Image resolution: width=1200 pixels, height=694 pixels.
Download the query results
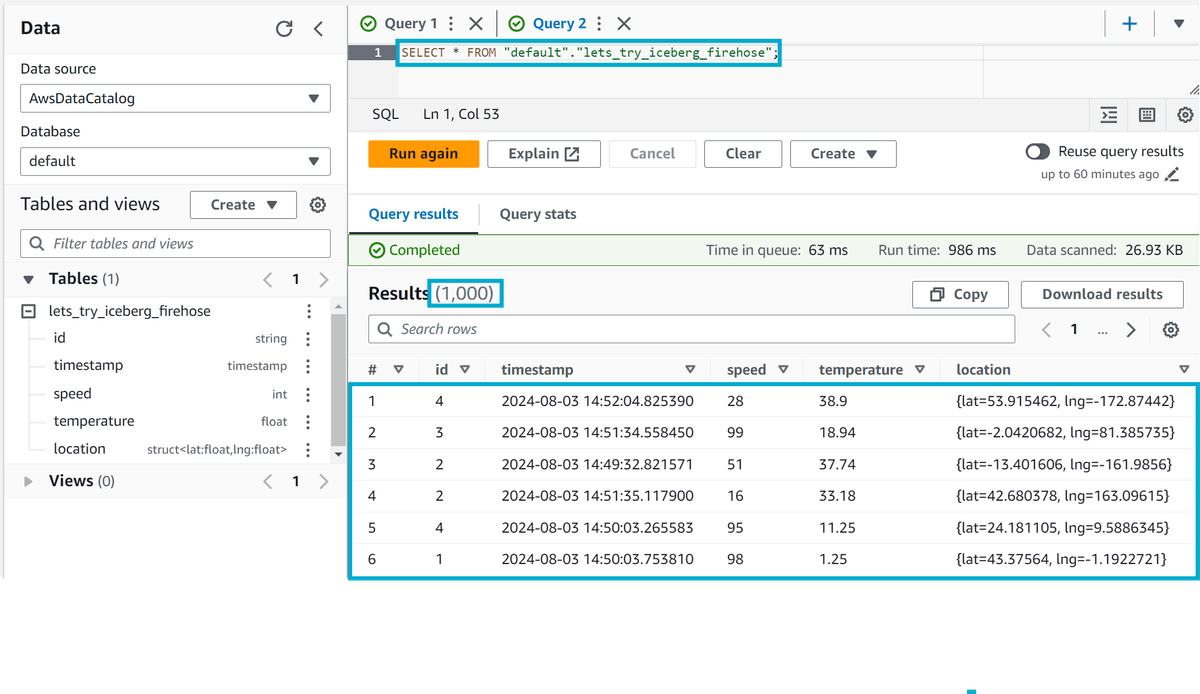point(1101,294)
